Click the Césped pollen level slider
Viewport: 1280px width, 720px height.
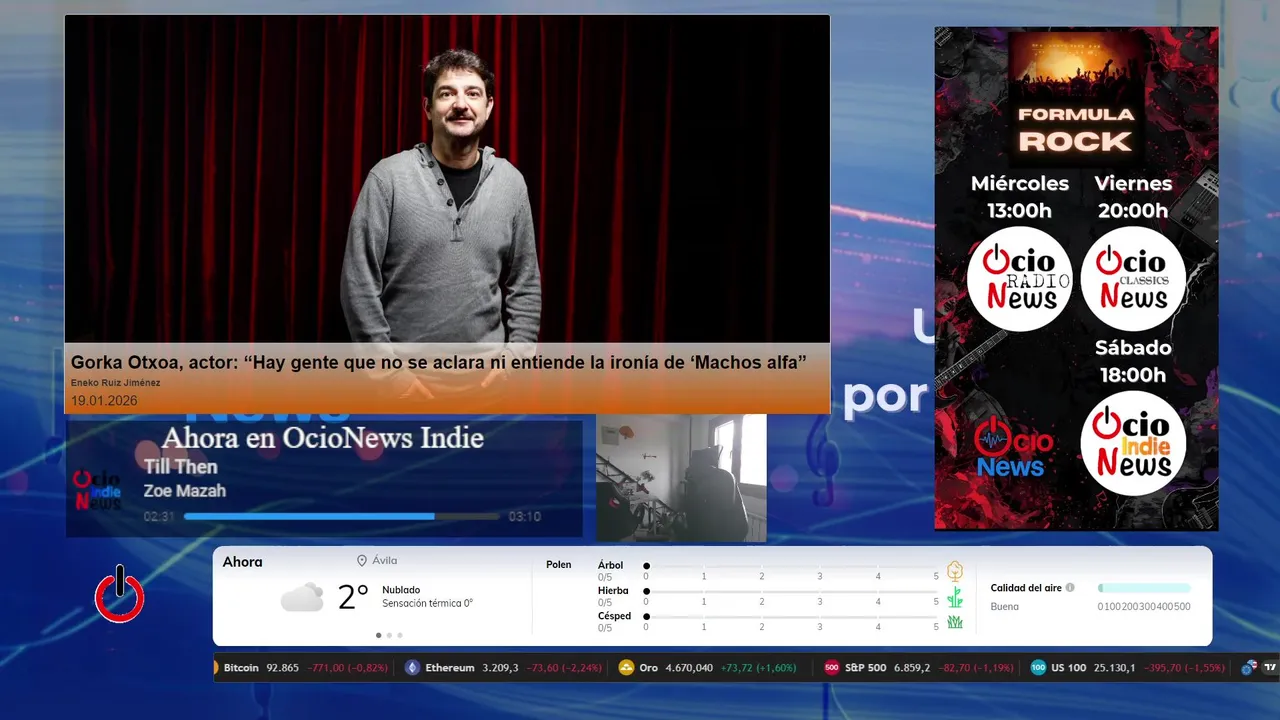[791, 616]
